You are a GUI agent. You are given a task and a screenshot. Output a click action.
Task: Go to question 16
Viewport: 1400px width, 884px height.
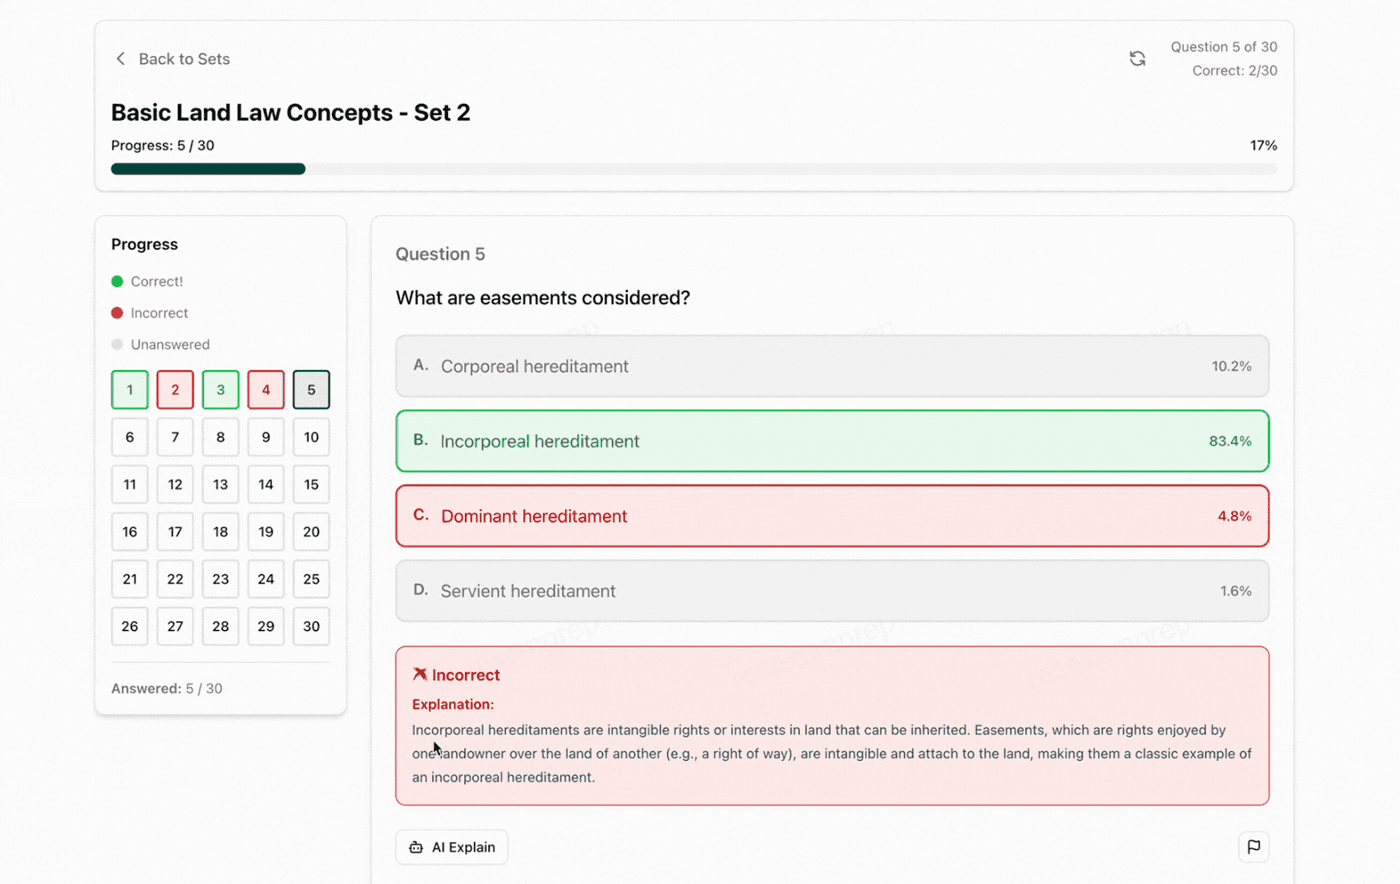130,532
